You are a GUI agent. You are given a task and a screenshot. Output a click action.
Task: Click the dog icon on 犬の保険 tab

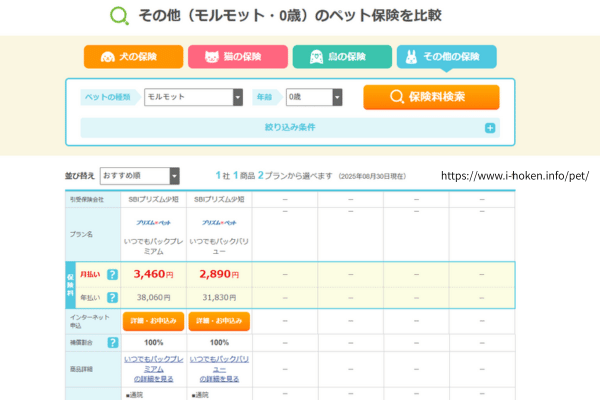pyautogui.click(x=105, y=57)
